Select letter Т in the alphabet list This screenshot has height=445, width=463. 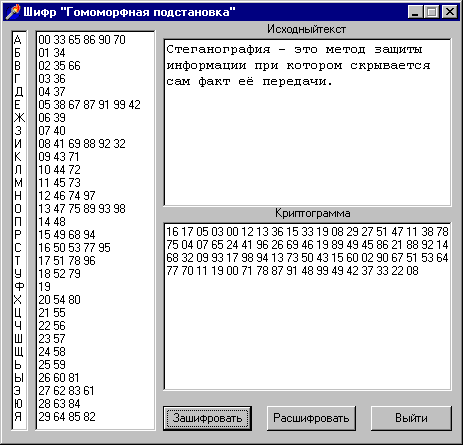coord(18,261)
